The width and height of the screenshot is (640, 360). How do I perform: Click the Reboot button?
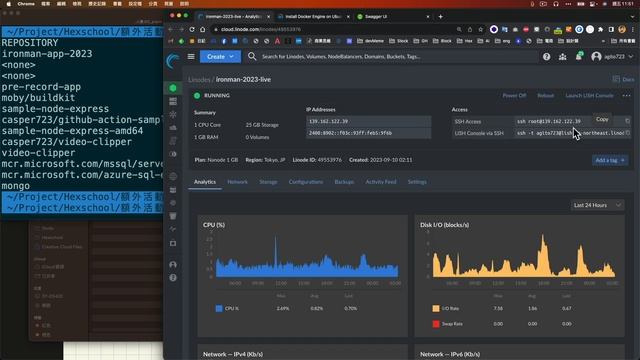click(546, 96)
